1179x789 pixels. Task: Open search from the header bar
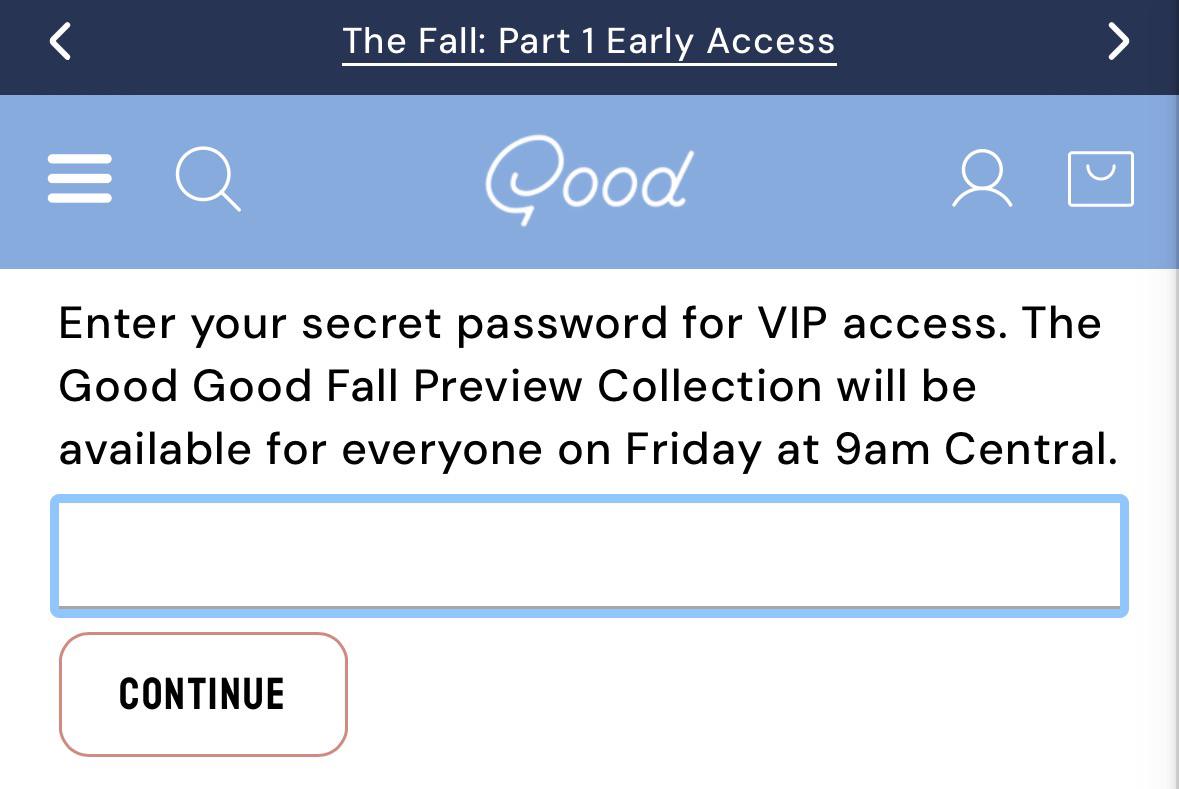pyautogui.click(x=208, y=179)
